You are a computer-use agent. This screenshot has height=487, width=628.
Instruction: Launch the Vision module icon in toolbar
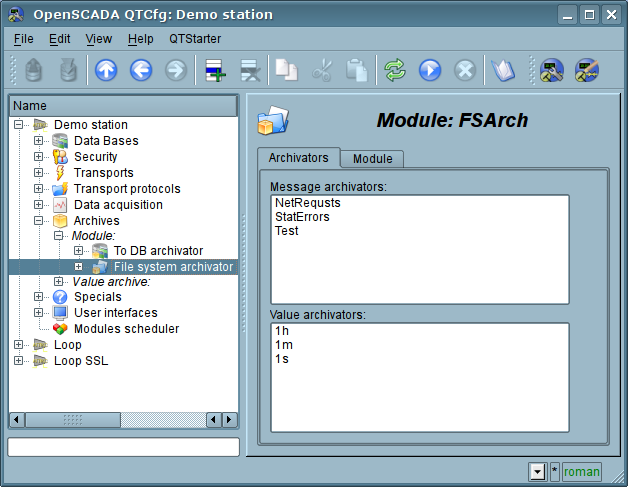(587, 70)
